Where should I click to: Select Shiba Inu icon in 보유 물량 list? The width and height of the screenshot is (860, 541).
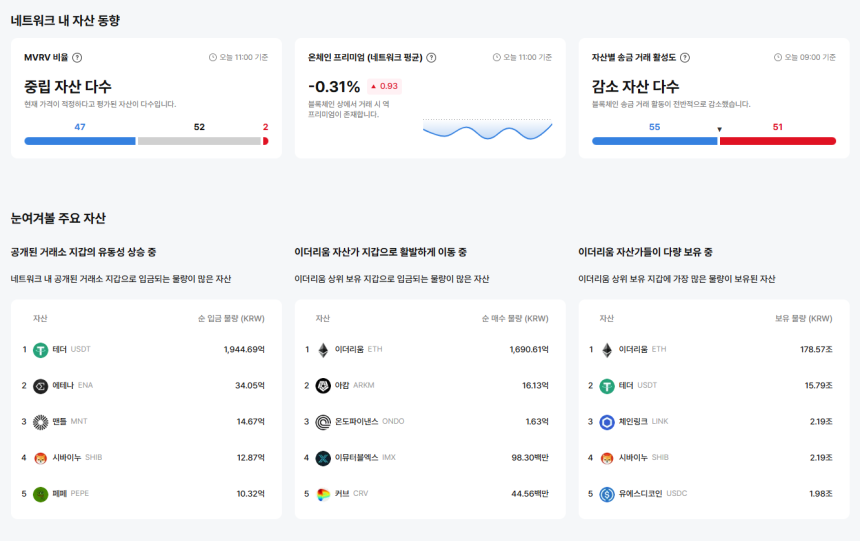[x=607, y=458]
